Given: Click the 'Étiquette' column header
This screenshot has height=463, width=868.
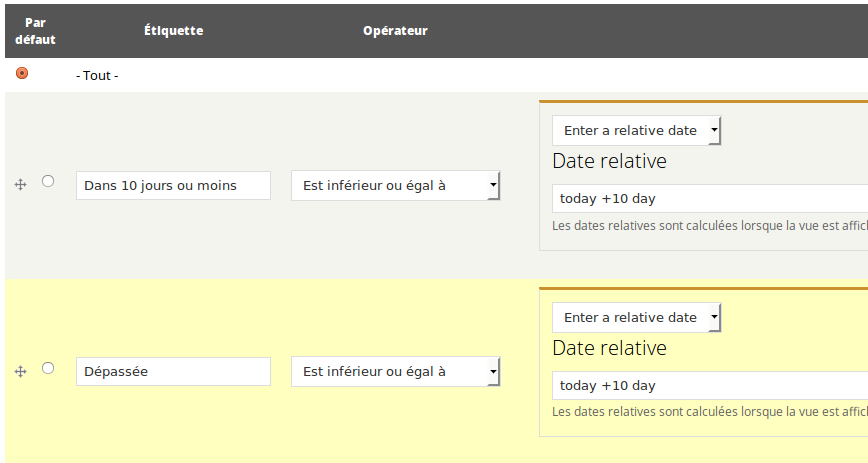Looking at the screenshot, I should (x=173, y=31).
